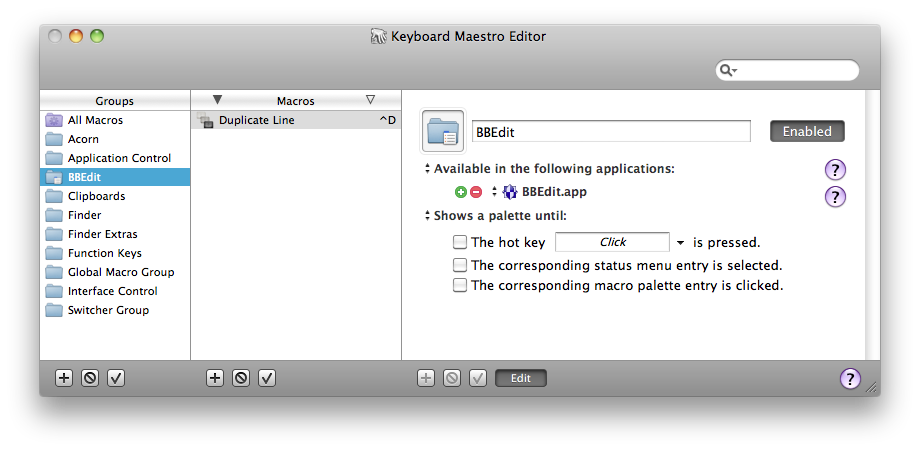Click the Duplicate Line macro icon
Image resolution: width=920 pixels, height=451 pixels.
(x=205, y=120)
